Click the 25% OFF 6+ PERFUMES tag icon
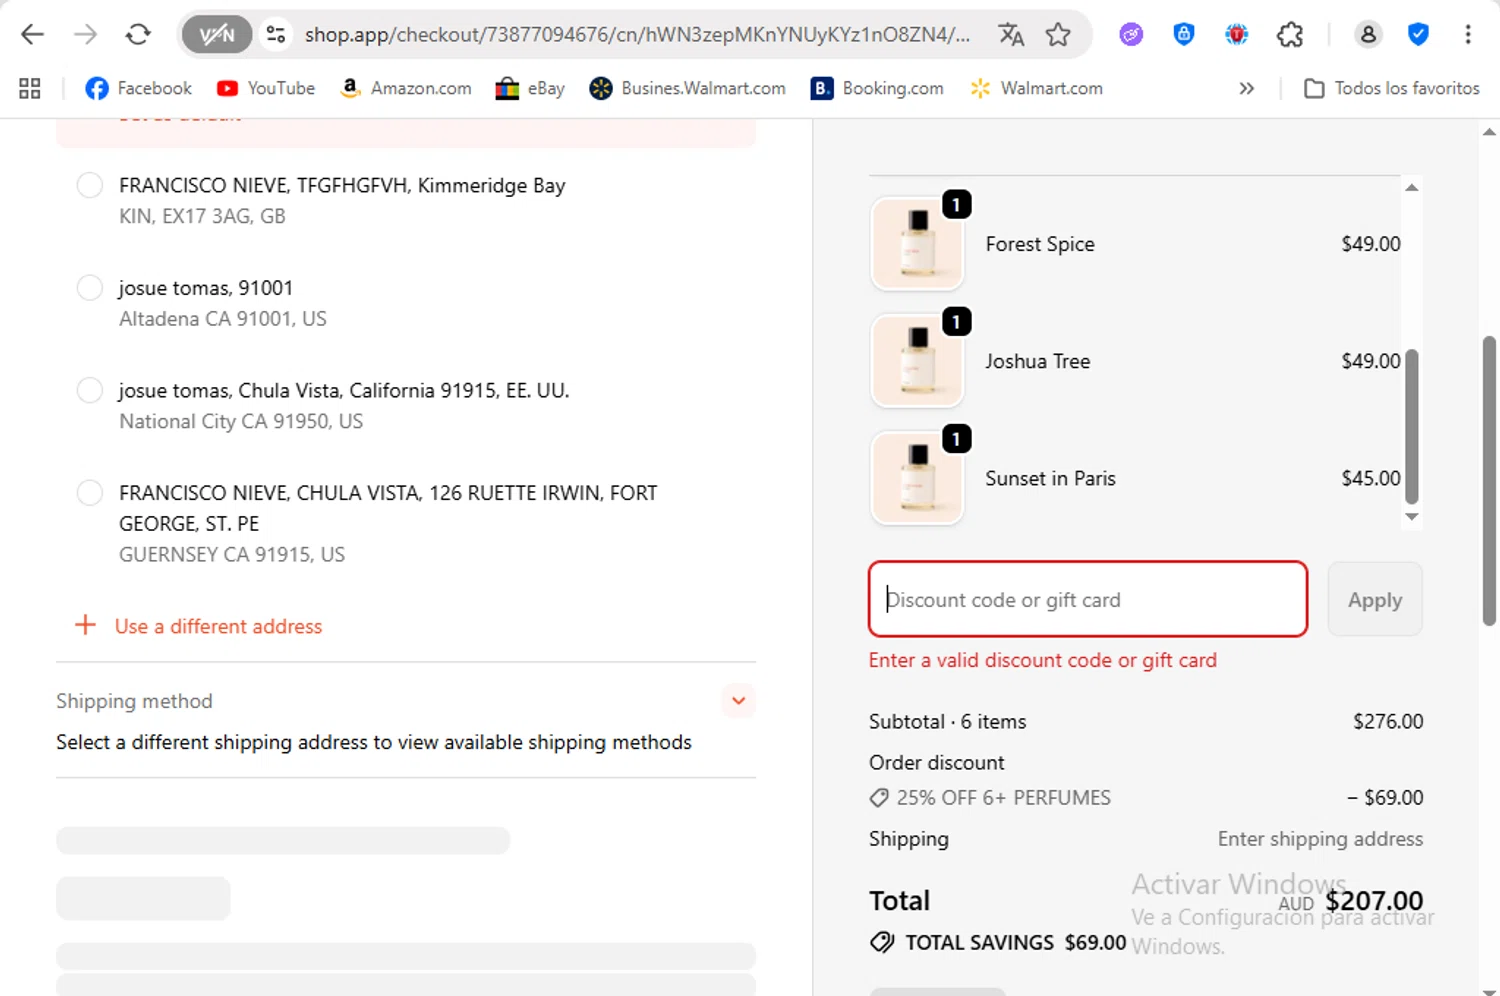This screenshot has height=996, width=1500. (x=879, y=798)
